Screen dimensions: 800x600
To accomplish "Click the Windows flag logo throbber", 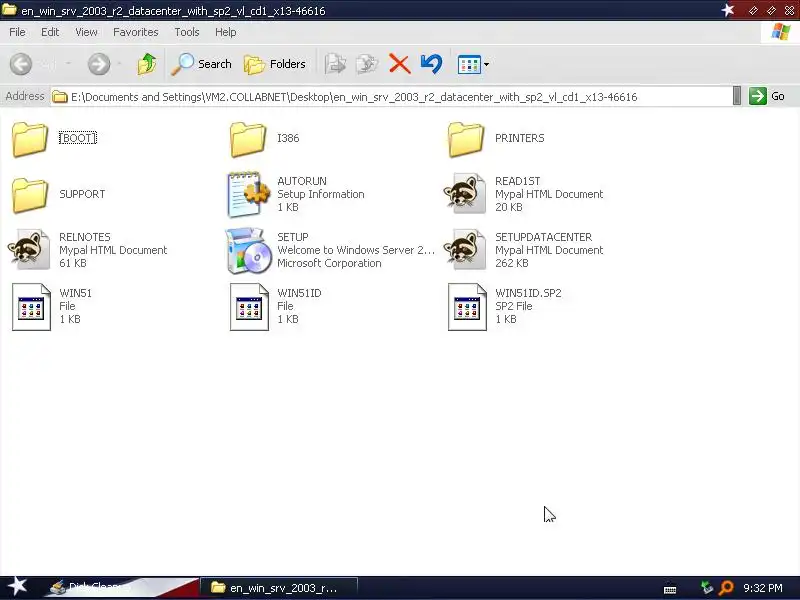I will (780, 32).
